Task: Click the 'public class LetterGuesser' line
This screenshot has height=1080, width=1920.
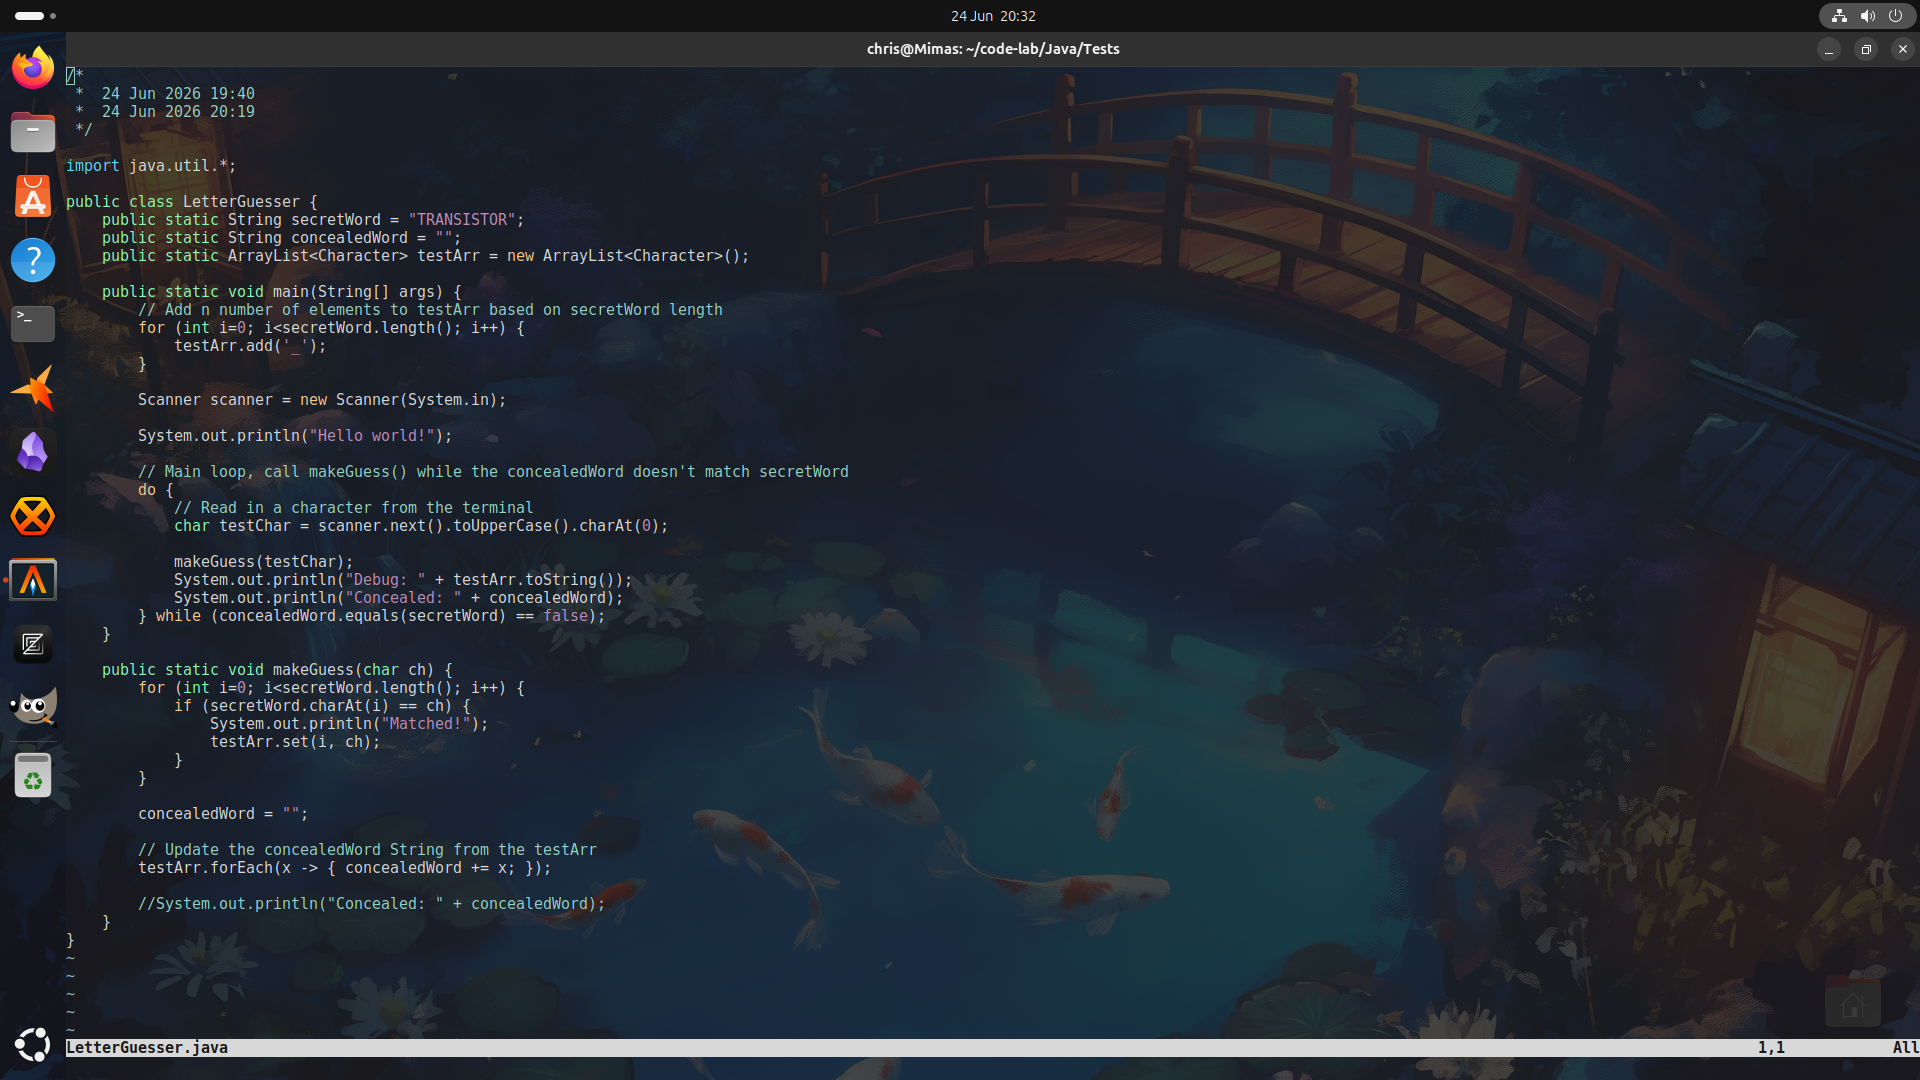Action: tap(191, 202)
